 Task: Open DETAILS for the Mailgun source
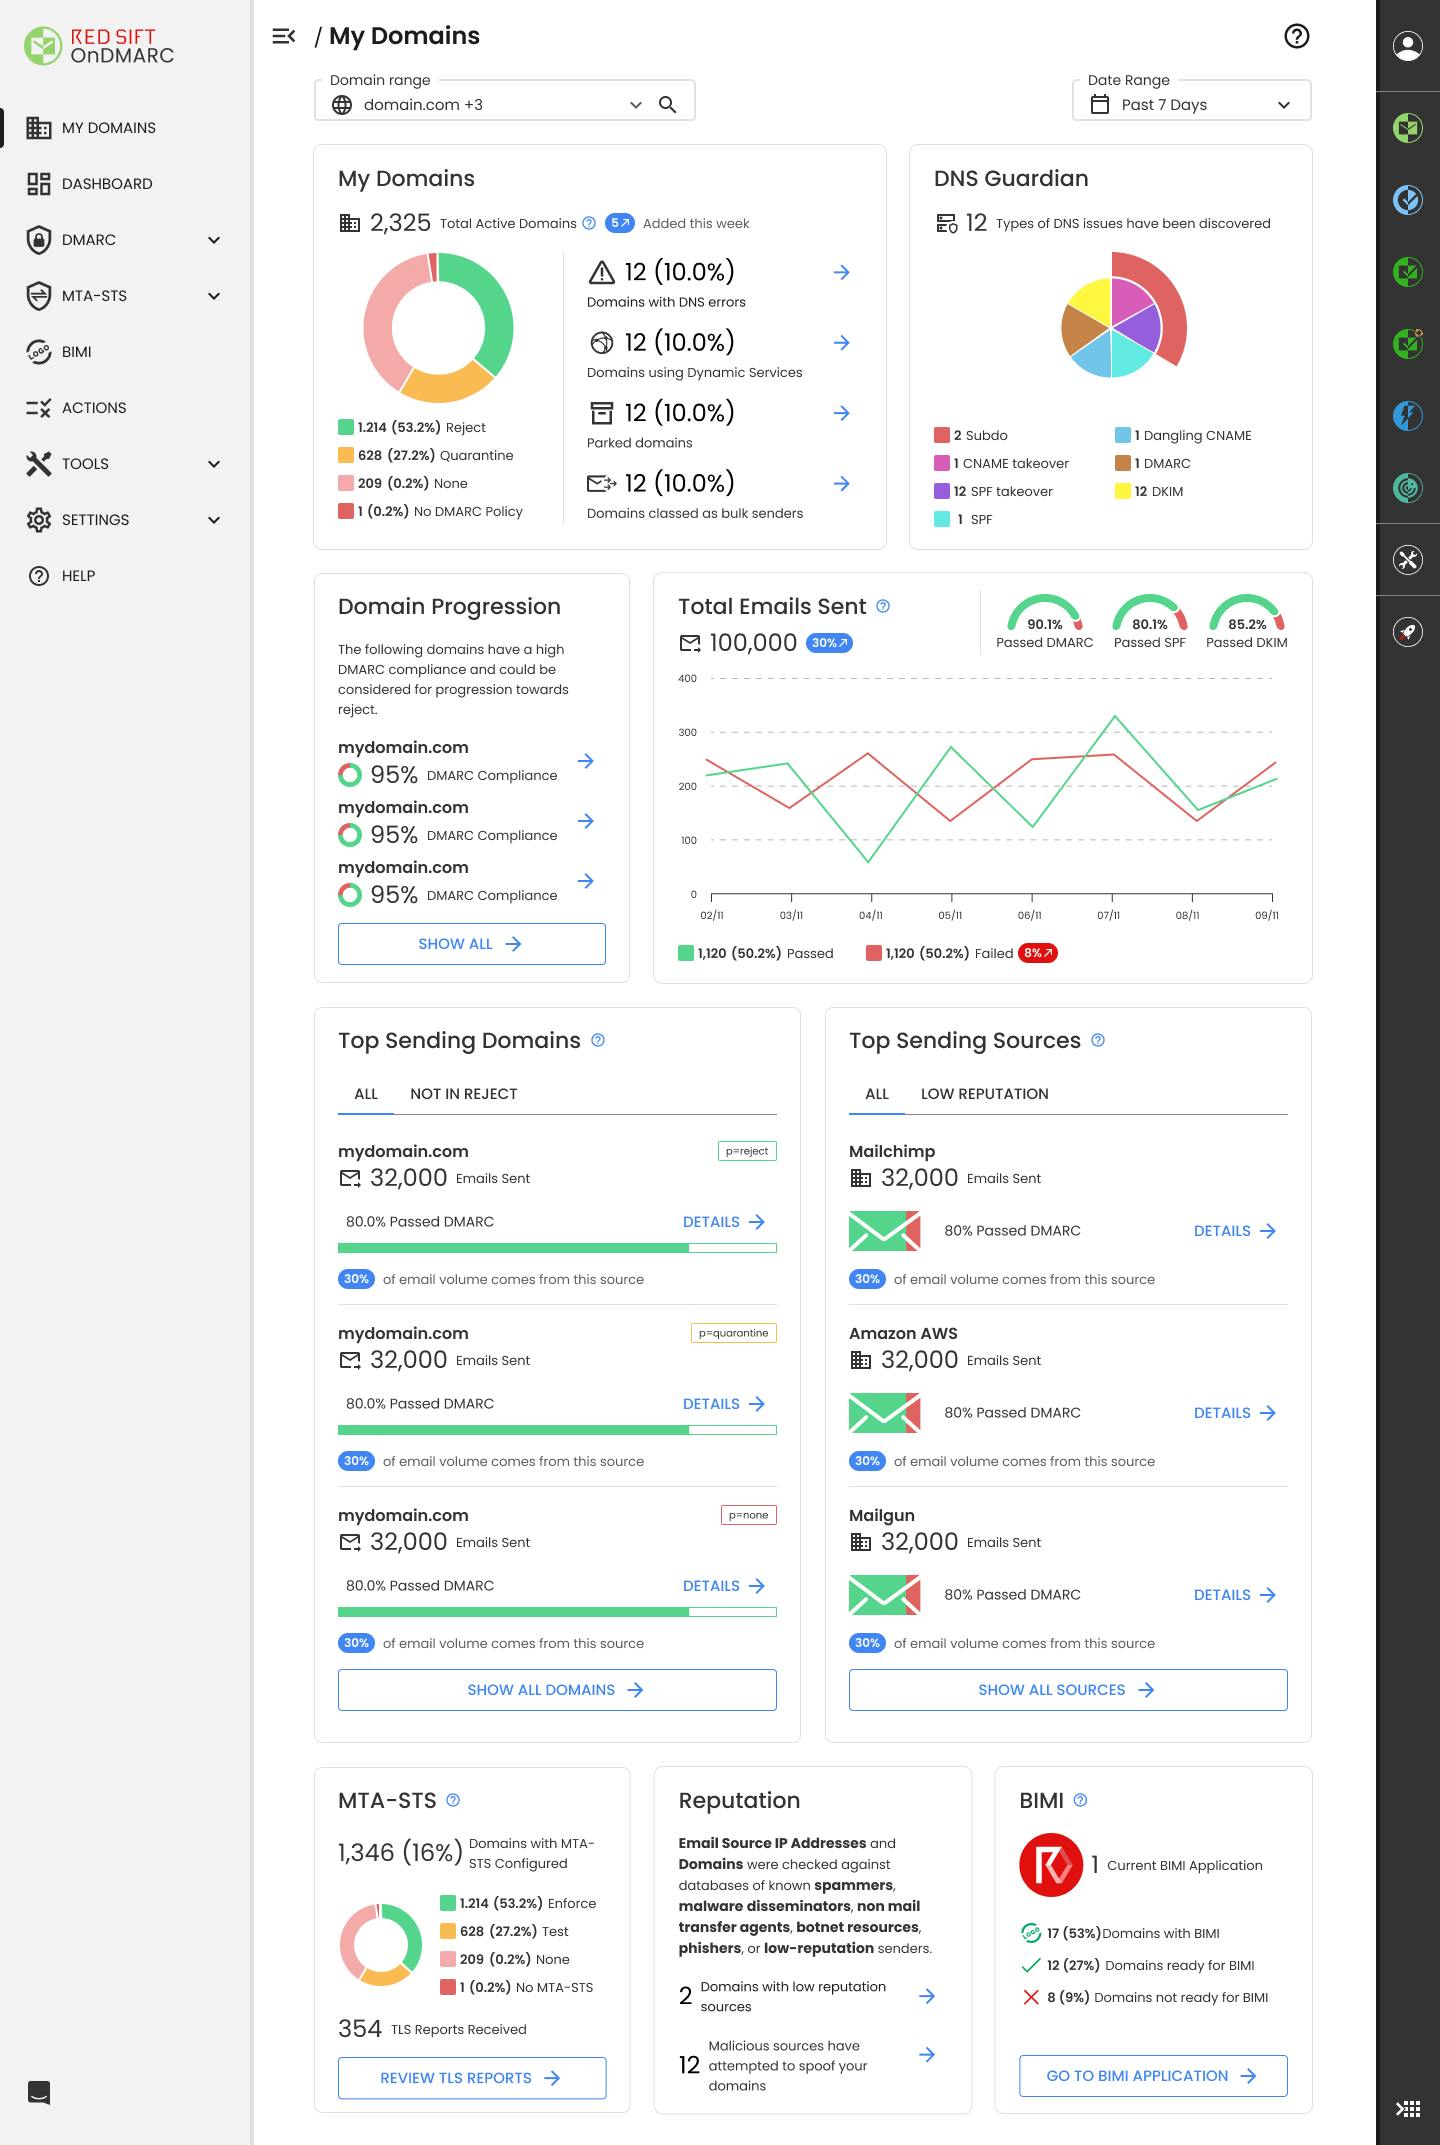click(1235, 1595)
